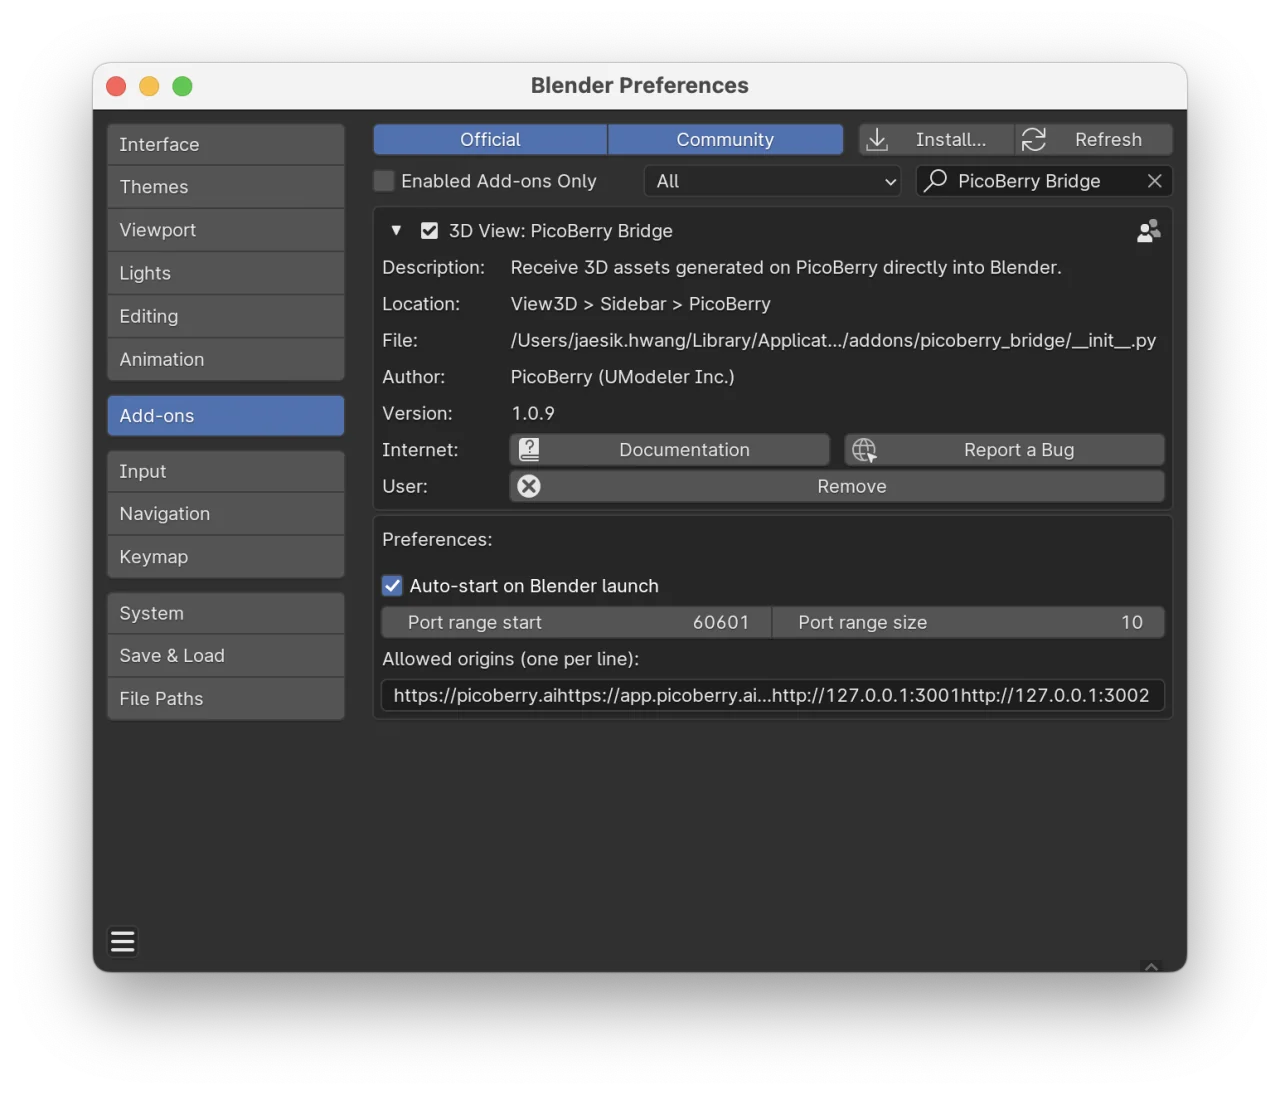Open the Themes preferences section
1280x1095 pixels.
click(226, 187)
